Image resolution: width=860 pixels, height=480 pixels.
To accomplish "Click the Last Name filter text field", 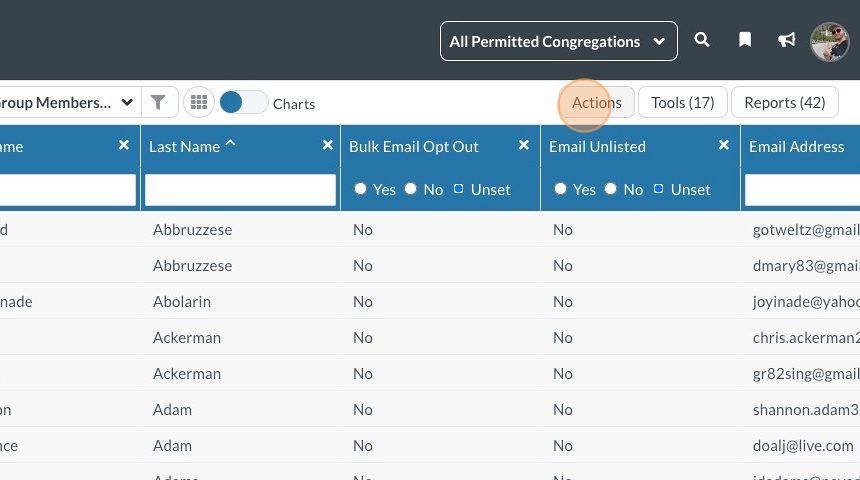I will pyautogui.click(x=240, y=190).
